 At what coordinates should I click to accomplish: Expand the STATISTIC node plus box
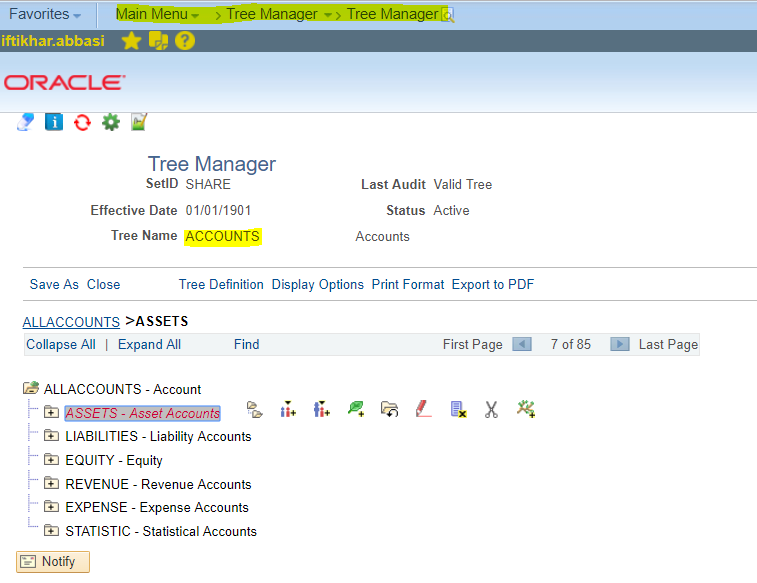pos(51,531)
